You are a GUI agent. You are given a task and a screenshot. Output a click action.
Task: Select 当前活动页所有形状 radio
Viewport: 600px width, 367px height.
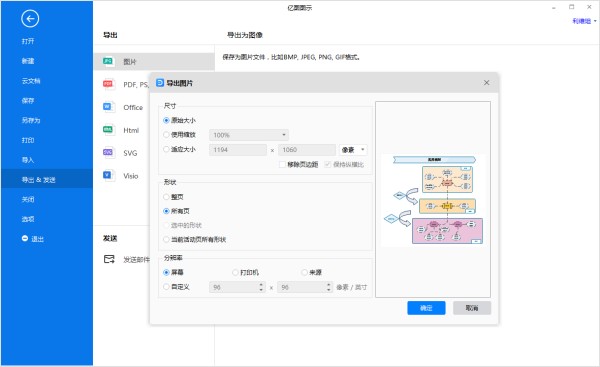pyautogui.click(x=166, y=240)
